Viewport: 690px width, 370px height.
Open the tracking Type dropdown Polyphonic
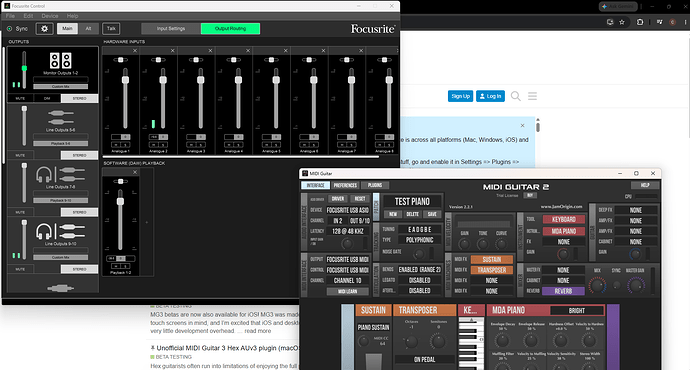click(x=419, y=240)
